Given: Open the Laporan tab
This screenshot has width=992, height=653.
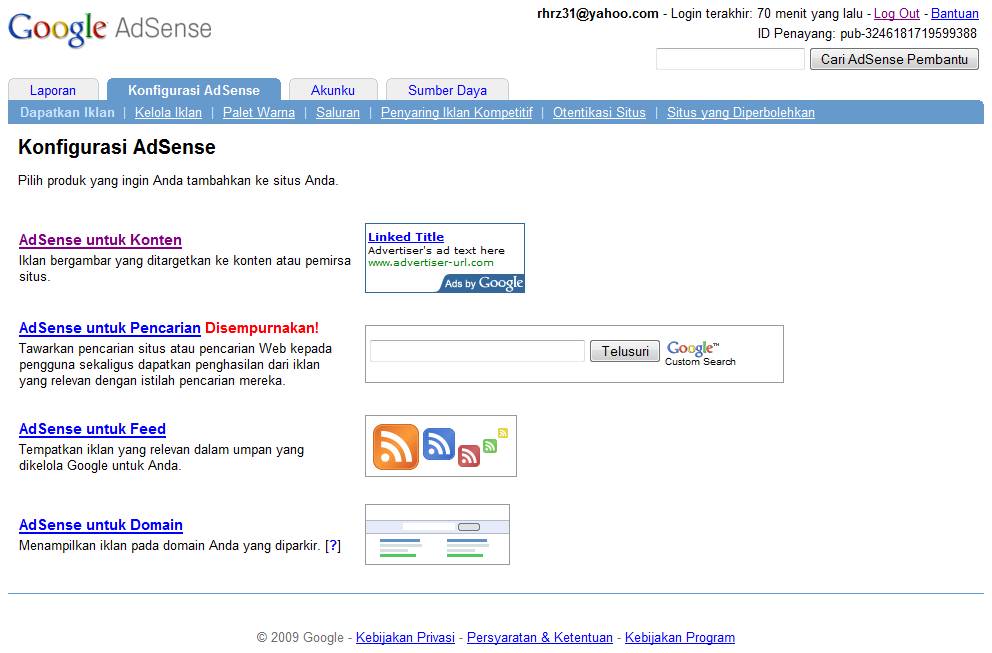Looking at the screenshot, I should (x=53, y=90).
